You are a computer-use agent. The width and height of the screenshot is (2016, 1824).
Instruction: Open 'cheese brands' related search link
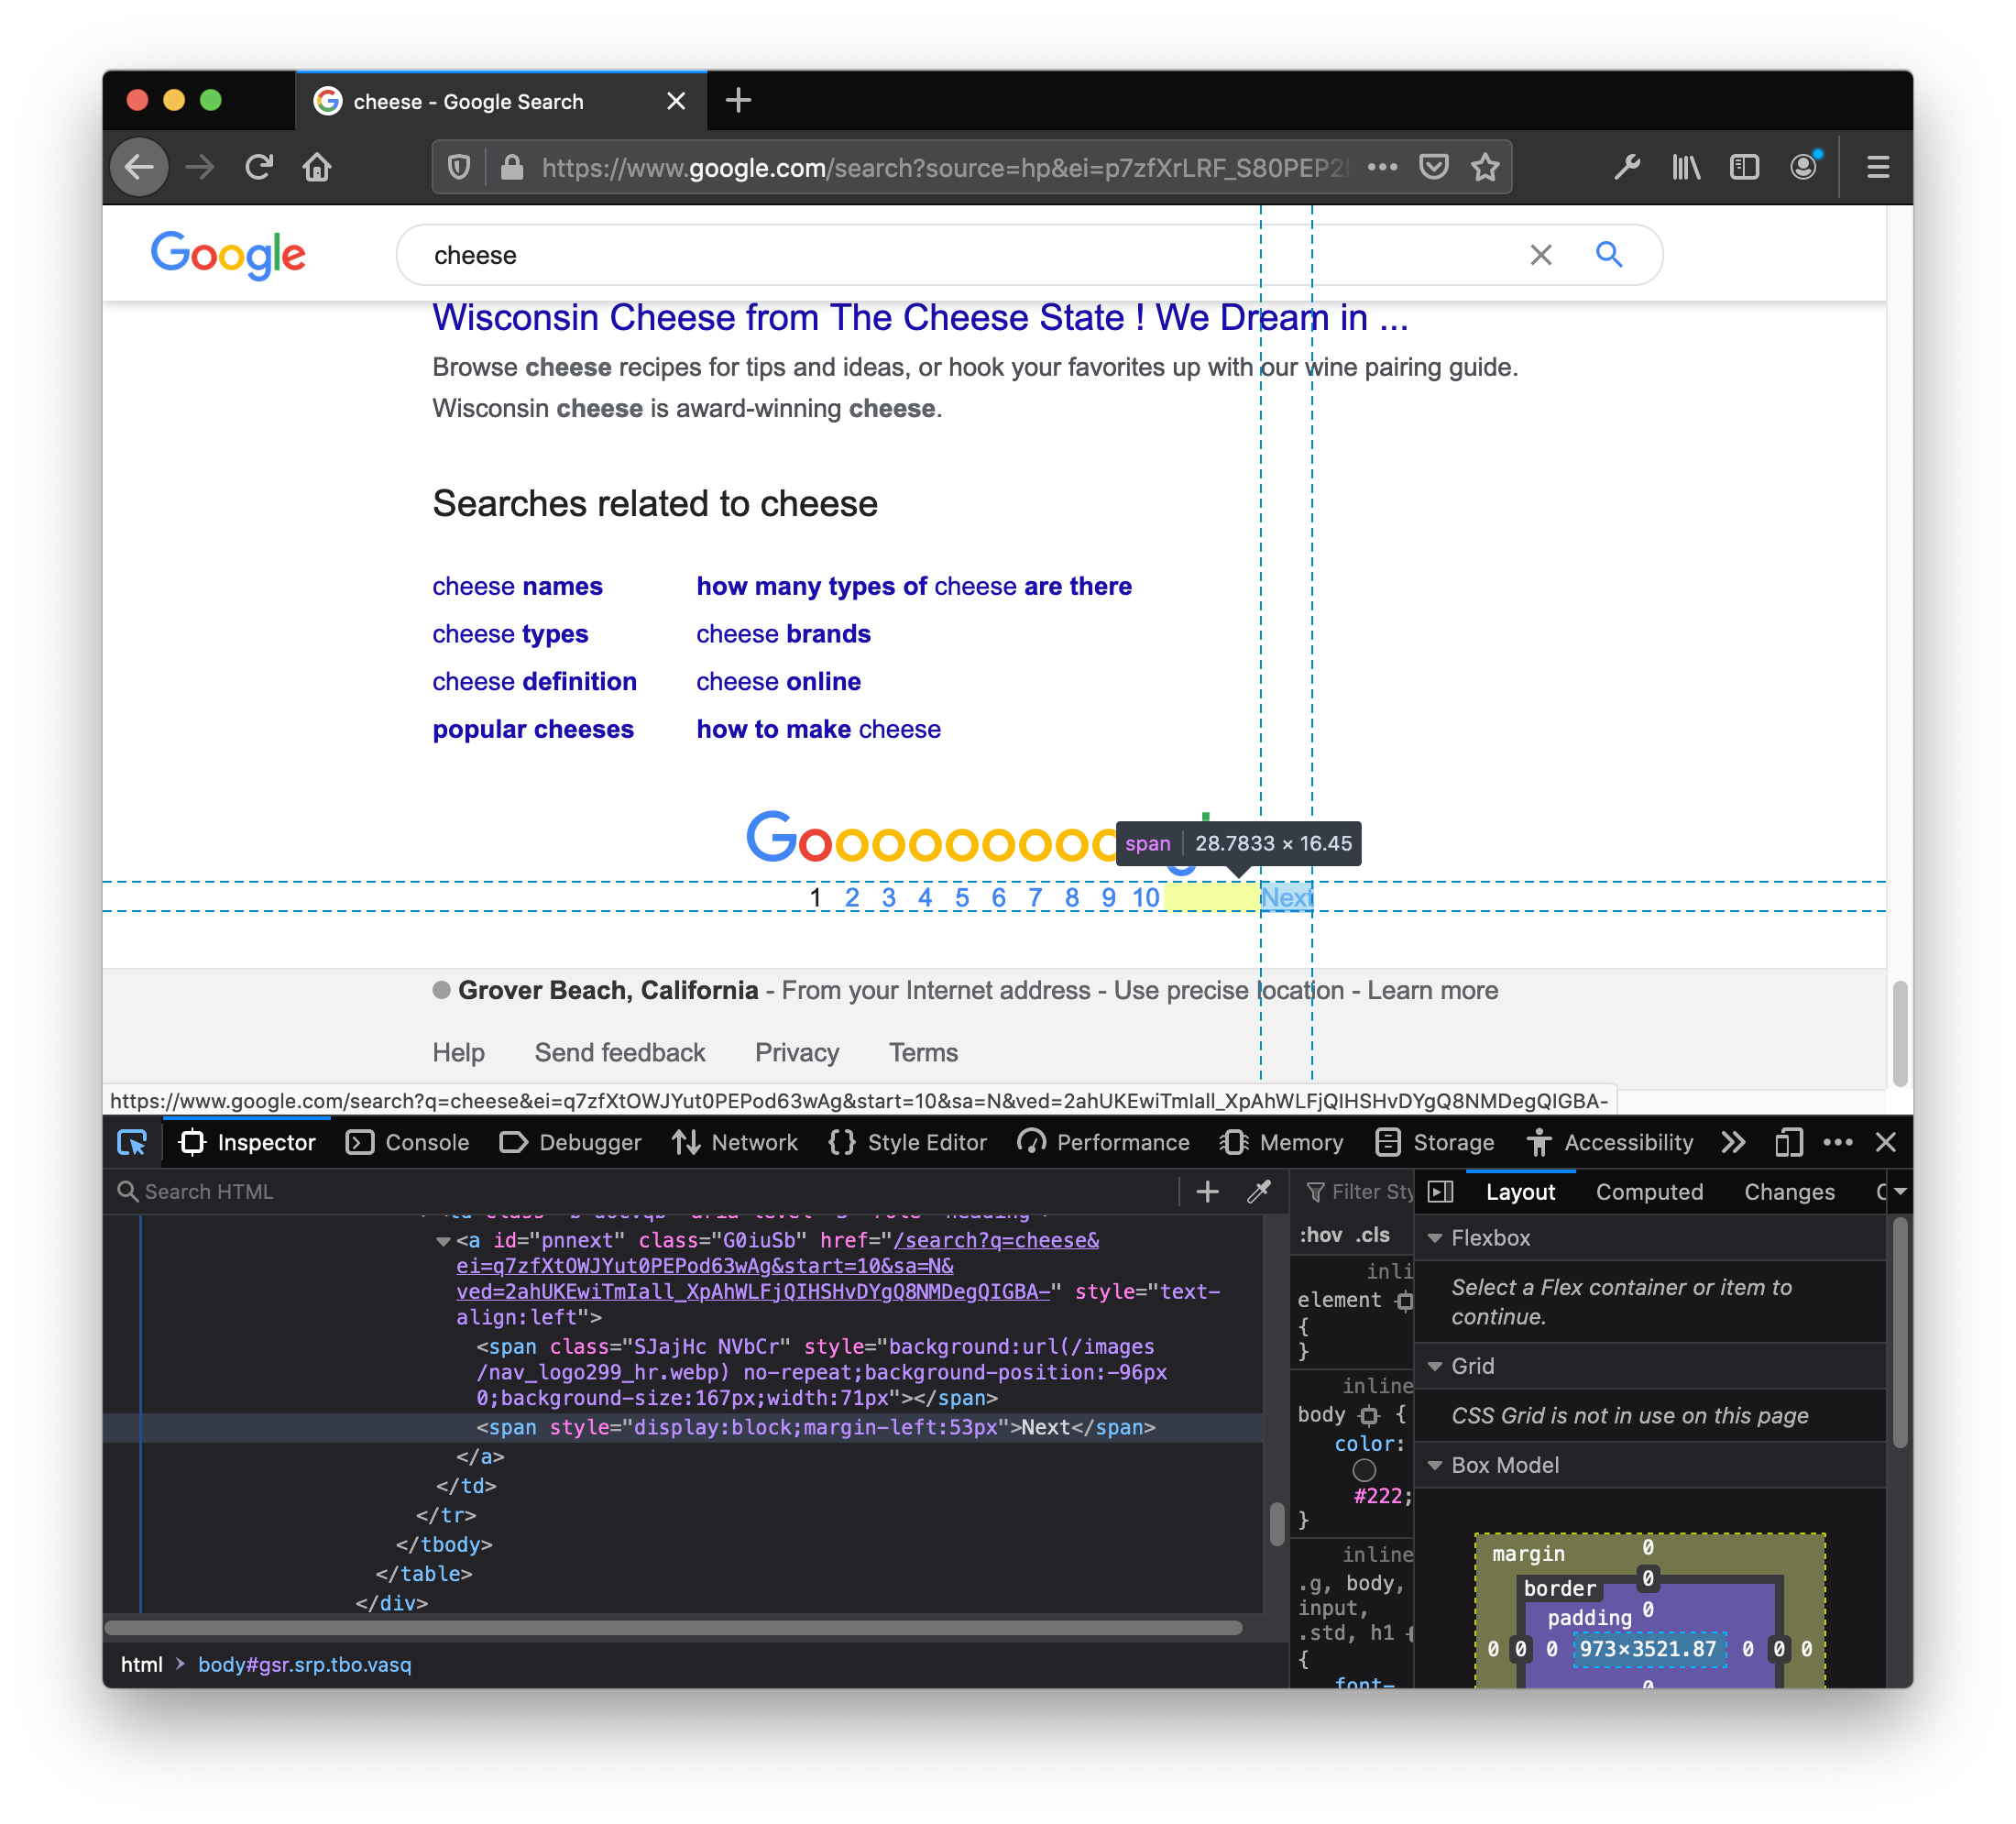tap(783, 634)
